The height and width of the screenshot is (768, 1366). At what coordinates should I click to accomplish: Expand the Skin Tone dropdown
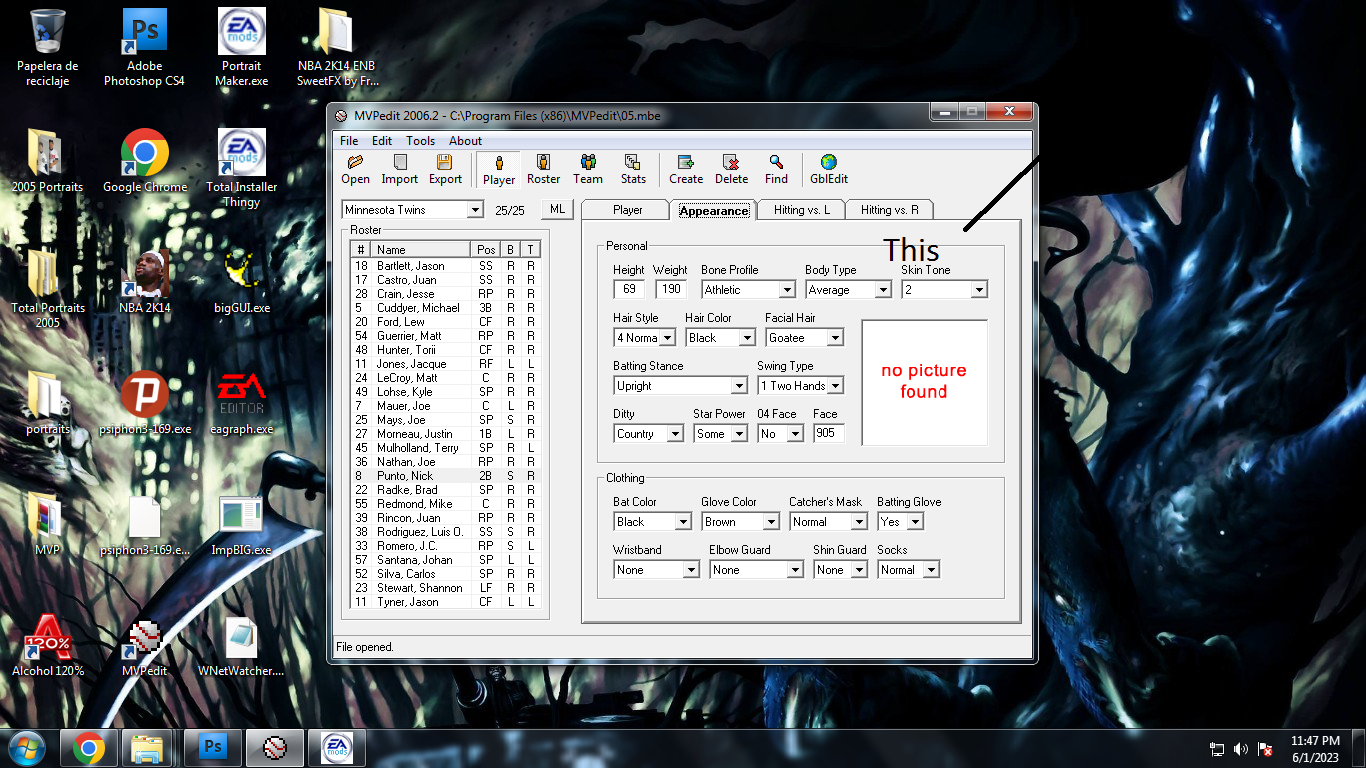(979, 290)
